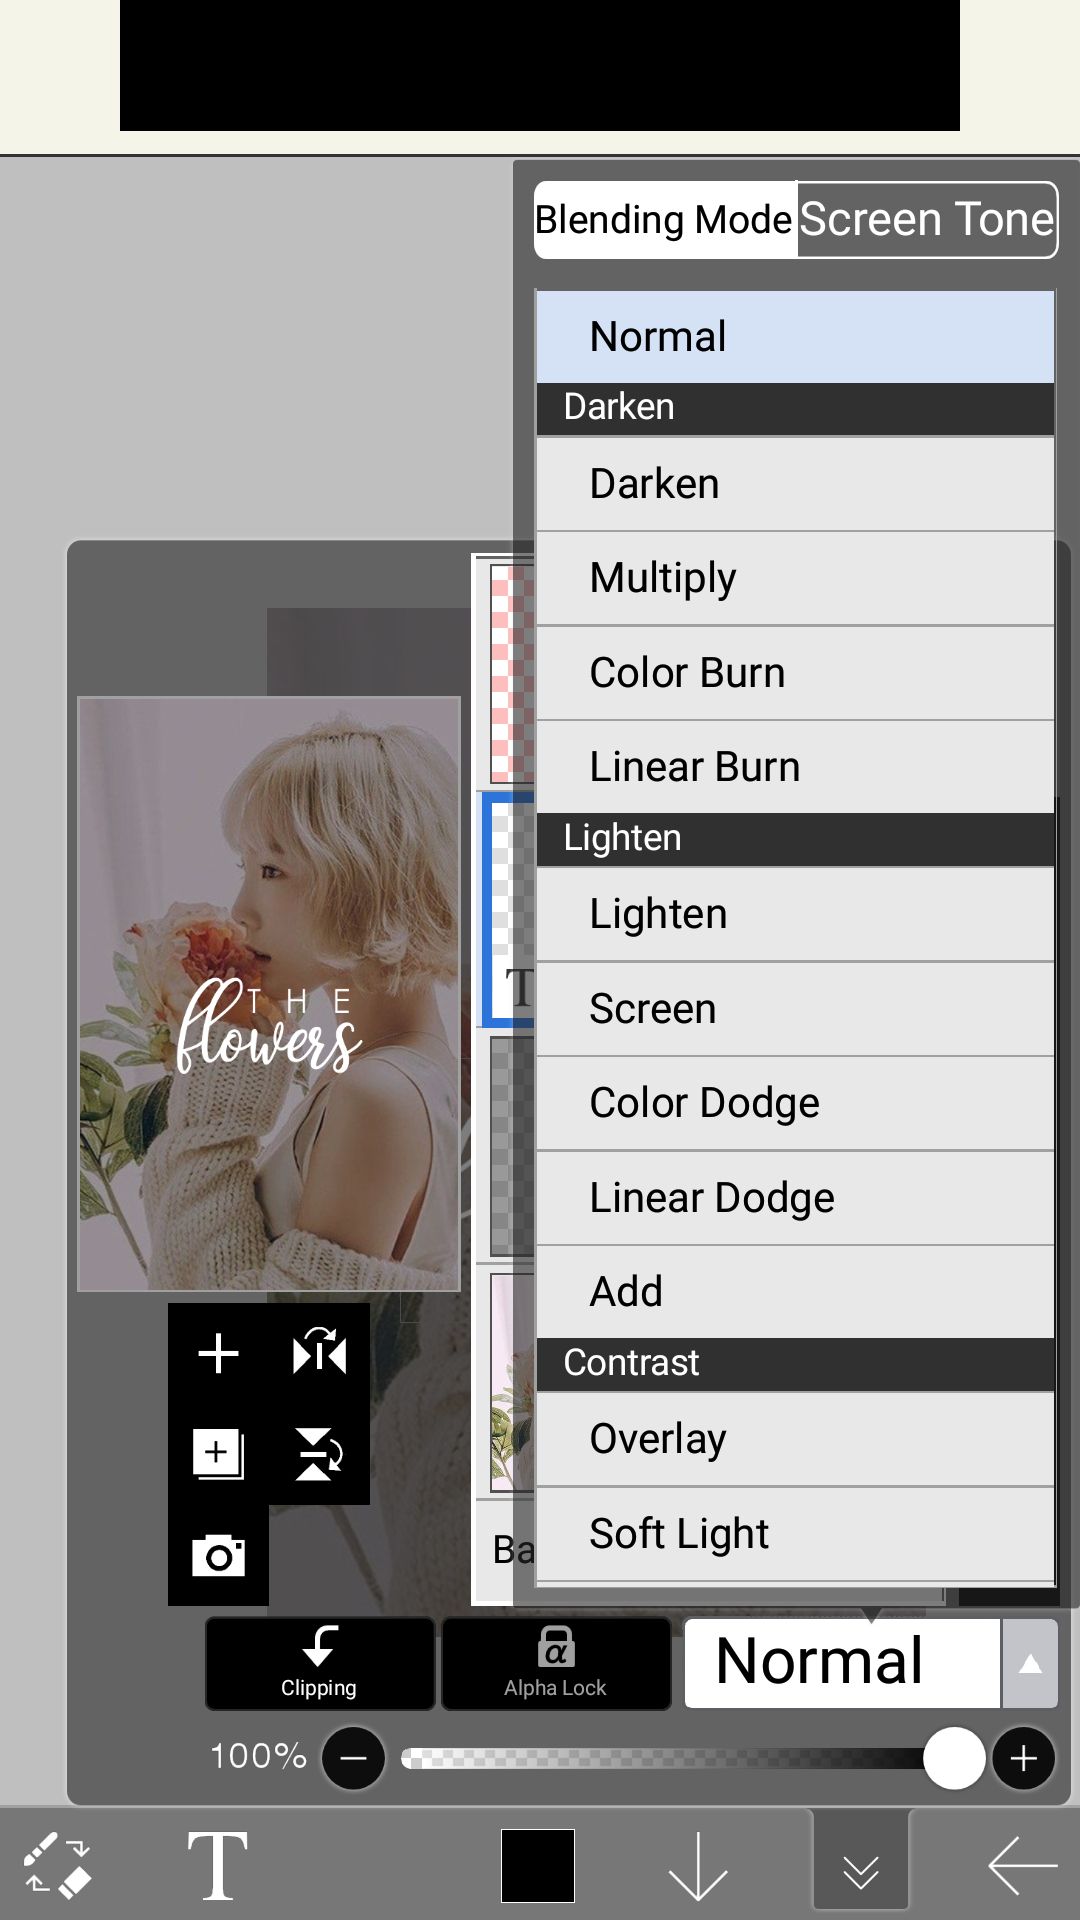Pick the Linear Burn blending mode
Screen dimensions: 1080x1920
point(795,767)
